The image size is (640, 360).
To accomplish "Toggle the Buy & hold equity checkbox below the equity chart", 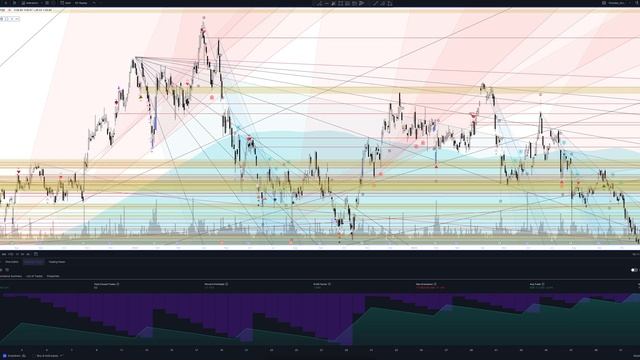I will 35,356.
